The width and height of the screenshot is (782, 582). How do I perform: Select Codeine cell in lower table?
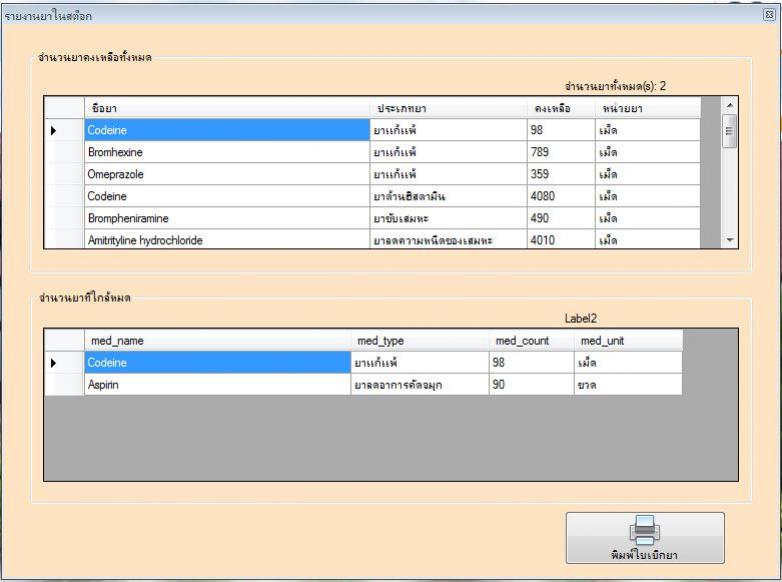217,363
